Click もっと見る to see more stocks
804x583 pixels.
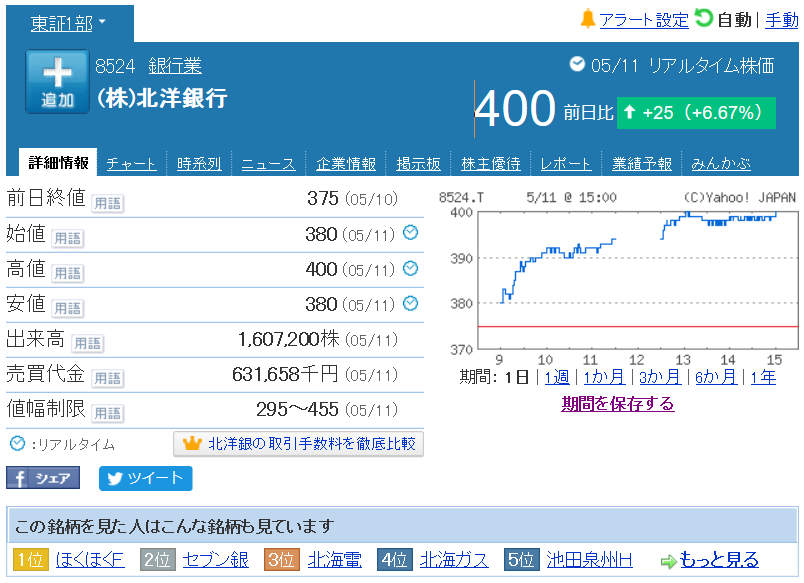(719, 559)
